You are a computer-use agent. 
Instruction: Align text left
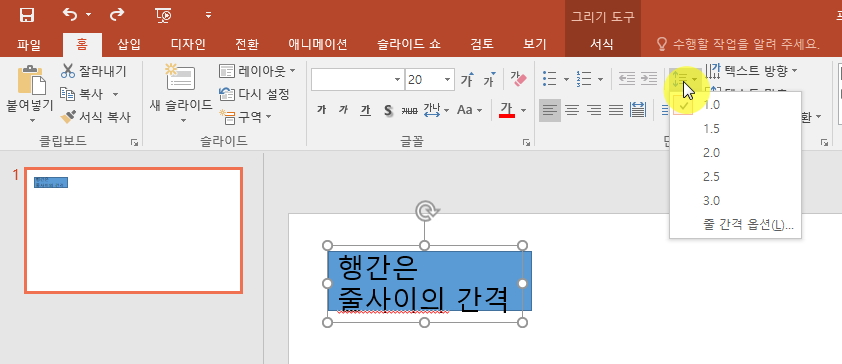click(549, 111)
